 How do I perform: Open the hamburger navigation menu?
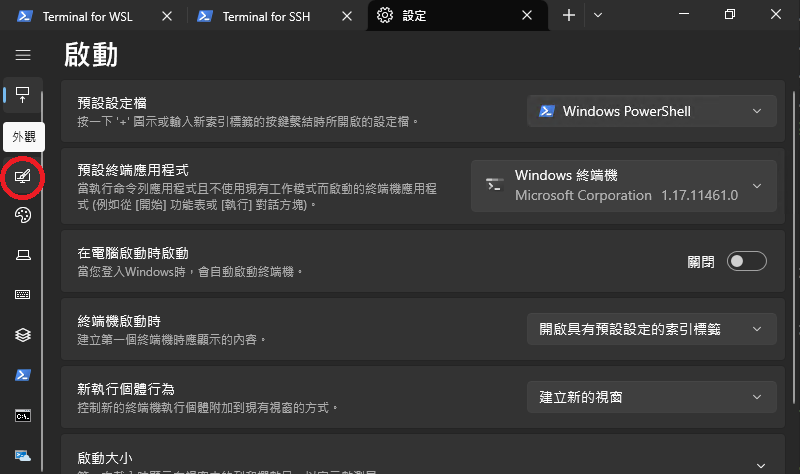click(22, 55)
